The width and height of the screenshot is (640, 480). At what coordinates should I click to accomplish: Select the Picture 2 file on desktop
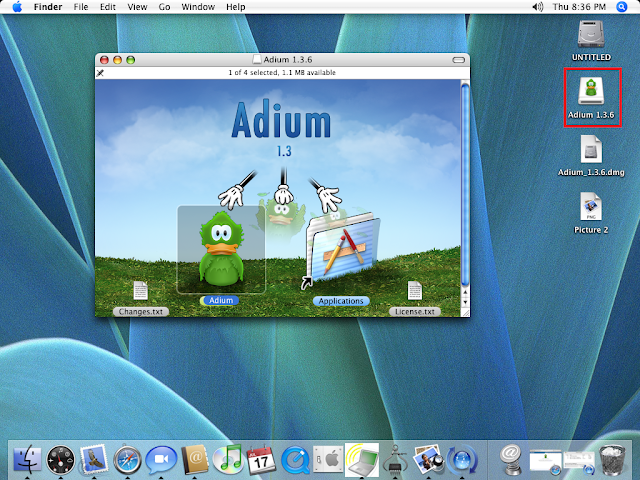tap(591, 207)
